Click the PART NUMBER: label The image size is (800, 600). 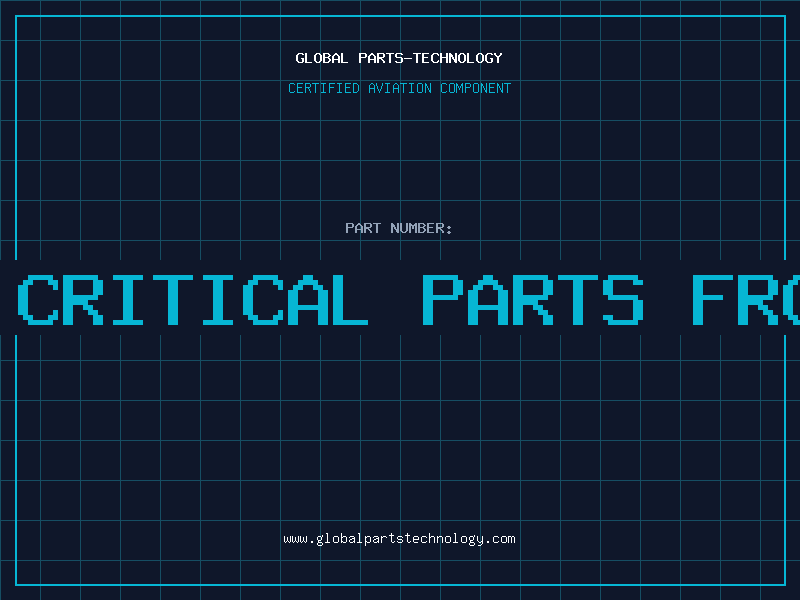399,228
